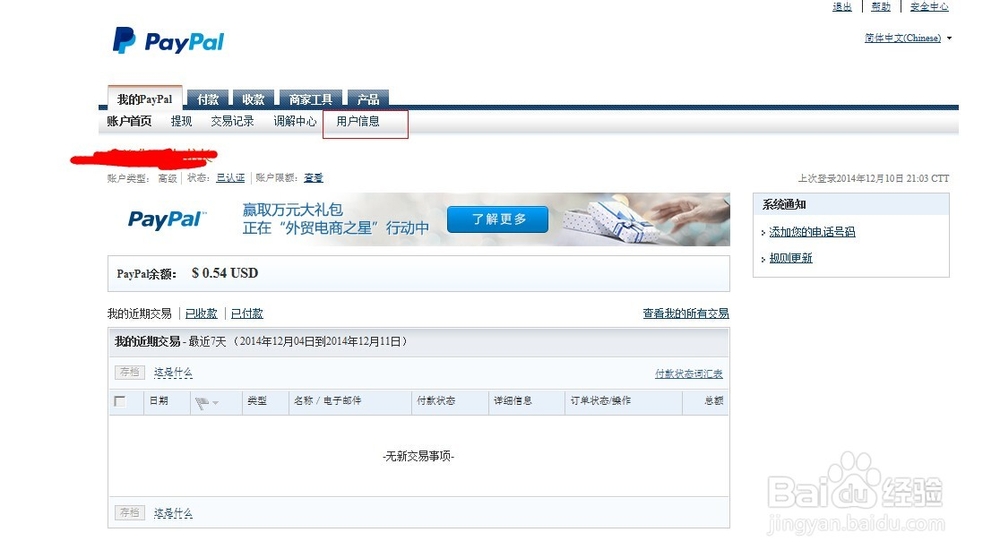Screen dimensions: 1000x558
Task: Click the 名称 / 电子邮件 column header
Action: [327, 400]
